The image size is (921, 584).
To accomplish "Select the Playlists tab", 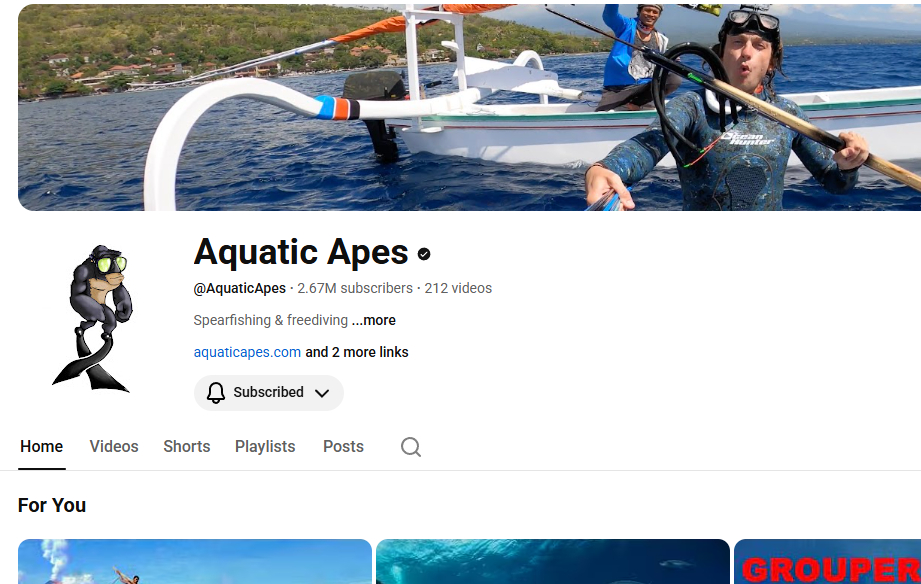I will click(x=265, y=447).
